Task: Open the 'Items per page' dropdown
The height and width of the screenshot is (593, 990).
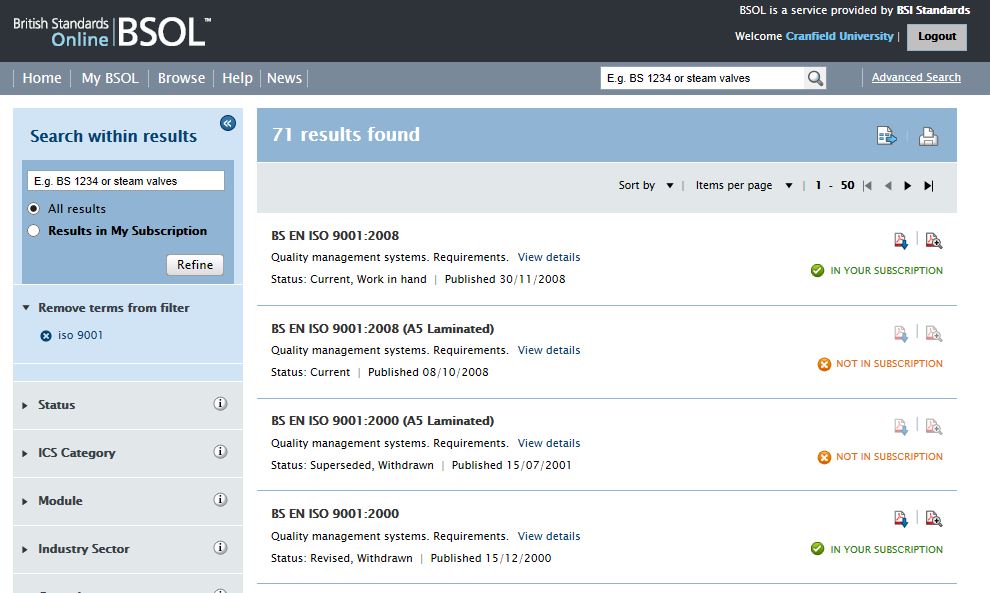Action: [743, 185]
